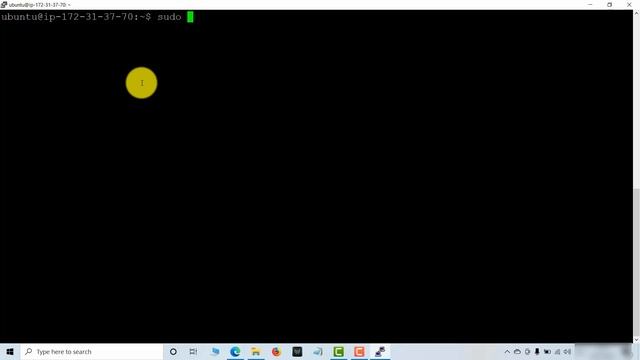Open Task View on the taskbar
The width and height of the screenshot is (640, 360).
(x=193, y=351)
